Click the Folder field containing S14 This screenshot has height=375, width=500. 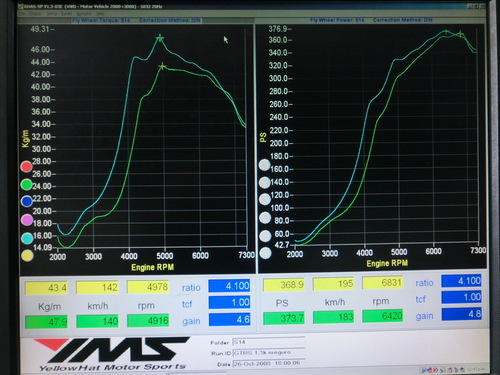pos(269,342)
